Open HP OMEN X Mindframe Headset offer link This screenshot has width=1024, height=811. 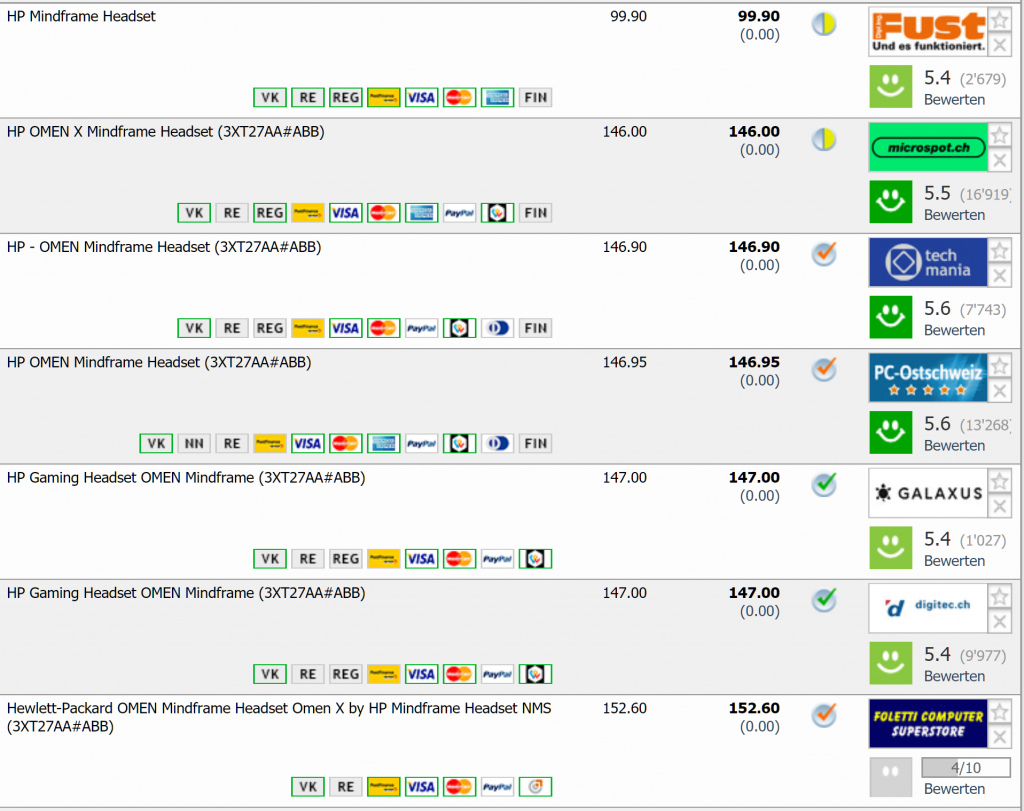pyautogui.click(x=165, y=132)
